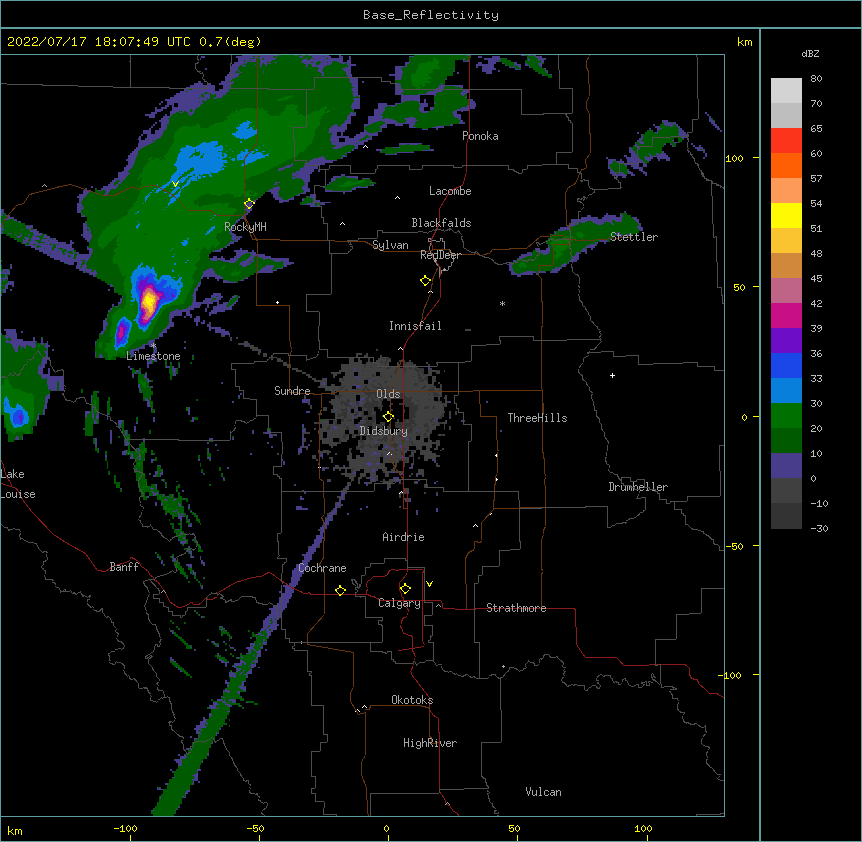
Task: Click the Strathmore label
Action: 516,608
